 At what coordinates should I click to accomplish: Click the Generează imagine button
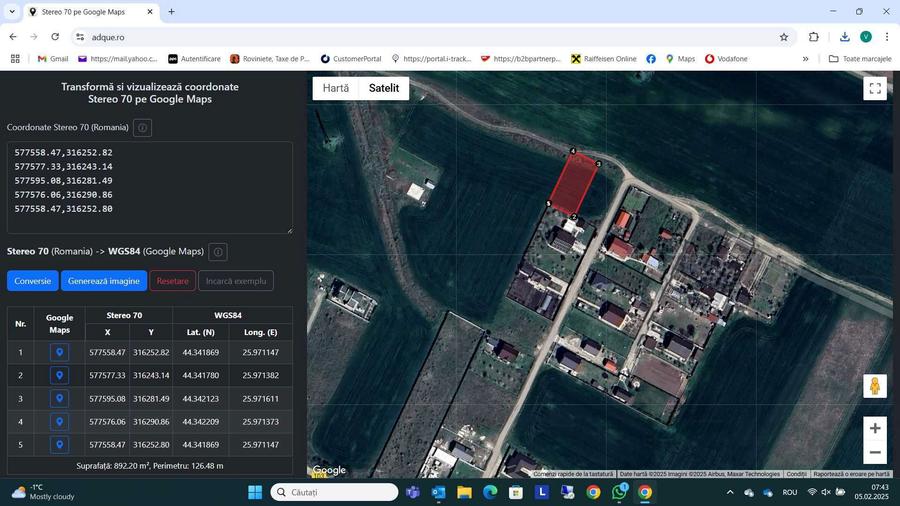coord(104,281)
